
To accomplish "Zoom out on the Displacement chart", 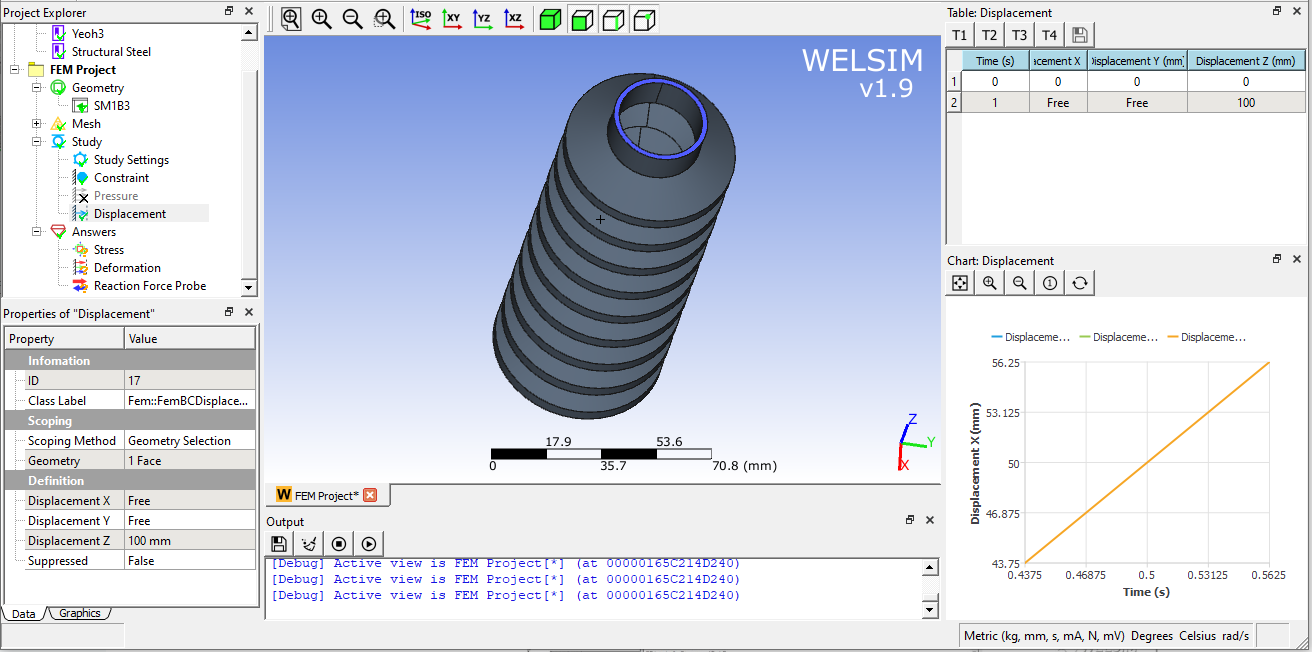I will (x=1020, y=283).
